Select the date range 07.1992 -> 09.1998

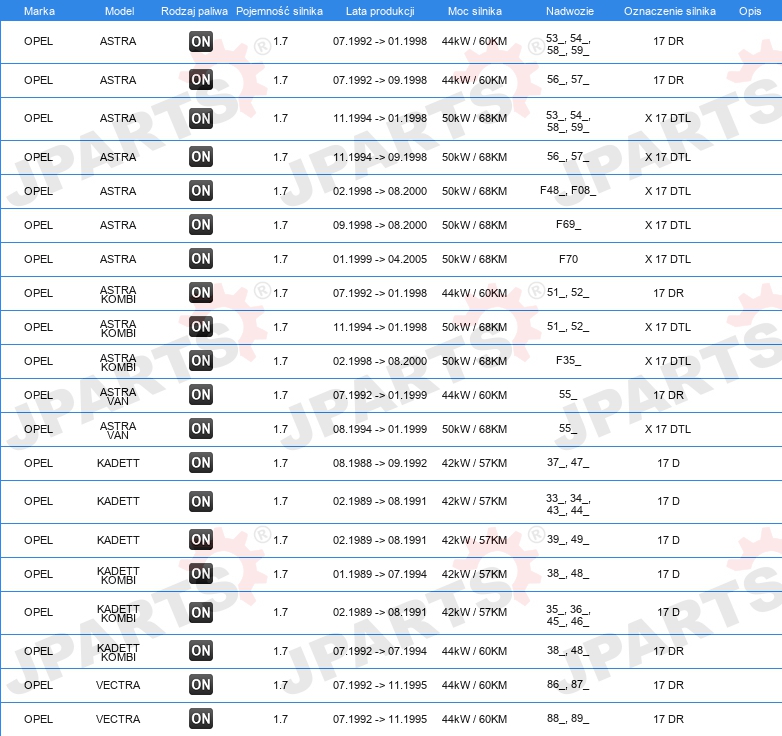point(380,80)
